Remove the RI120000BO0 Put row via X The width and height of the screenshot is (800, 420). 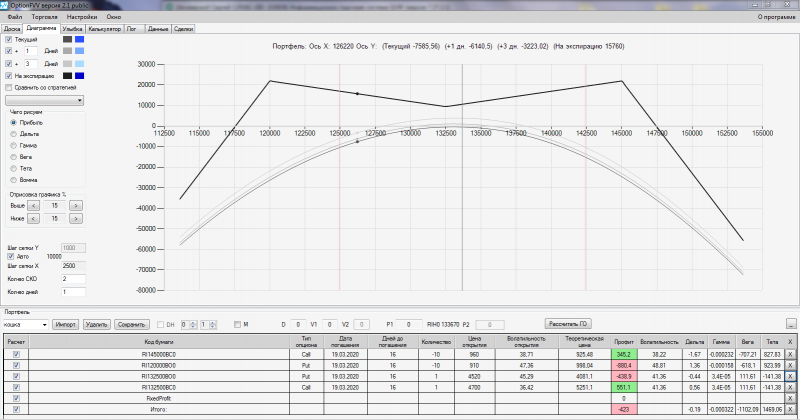tap(790, 365)
